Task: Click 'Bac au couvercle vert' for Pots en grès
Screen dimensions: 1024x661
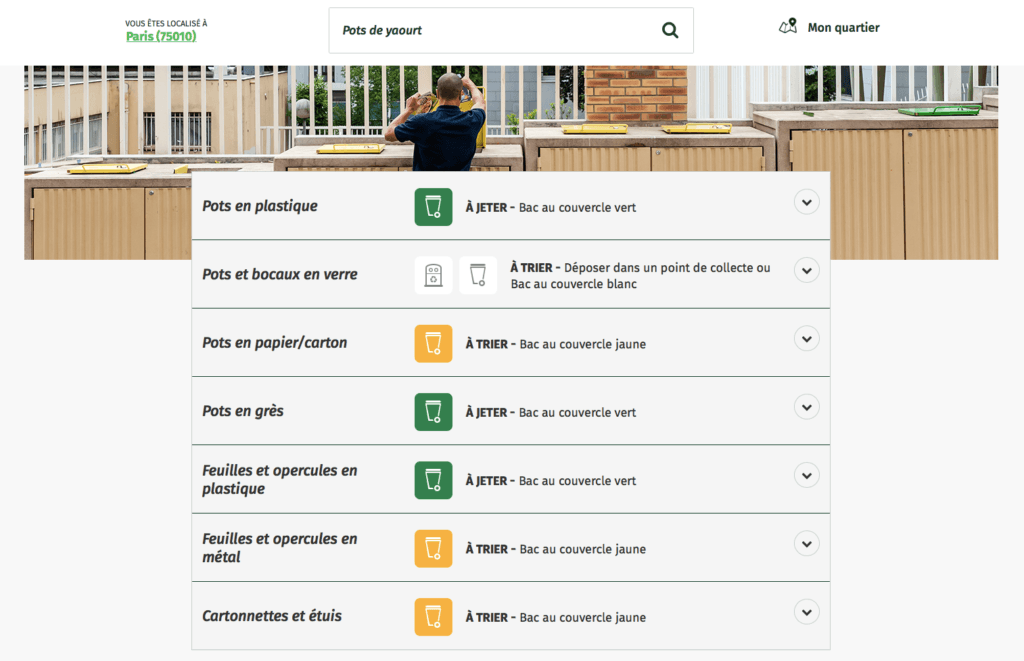Action: point(577,413)
